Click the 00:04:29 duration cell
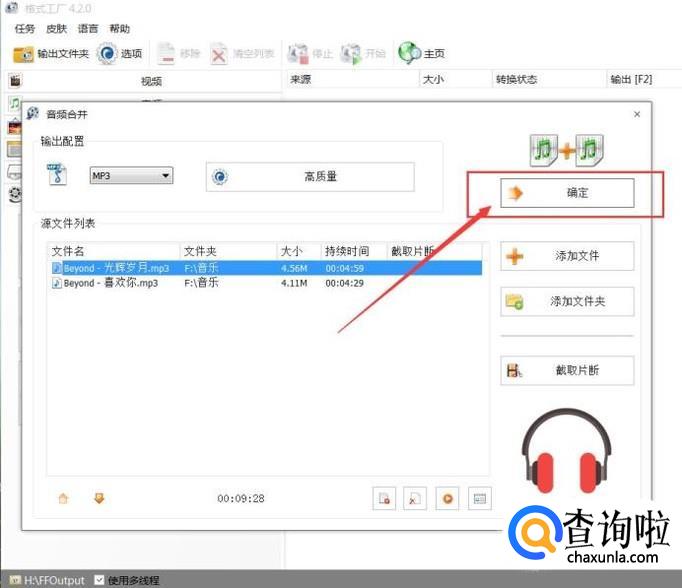Image resolution: width=682 pixels, height=588 pixels. tap(344, 283)
